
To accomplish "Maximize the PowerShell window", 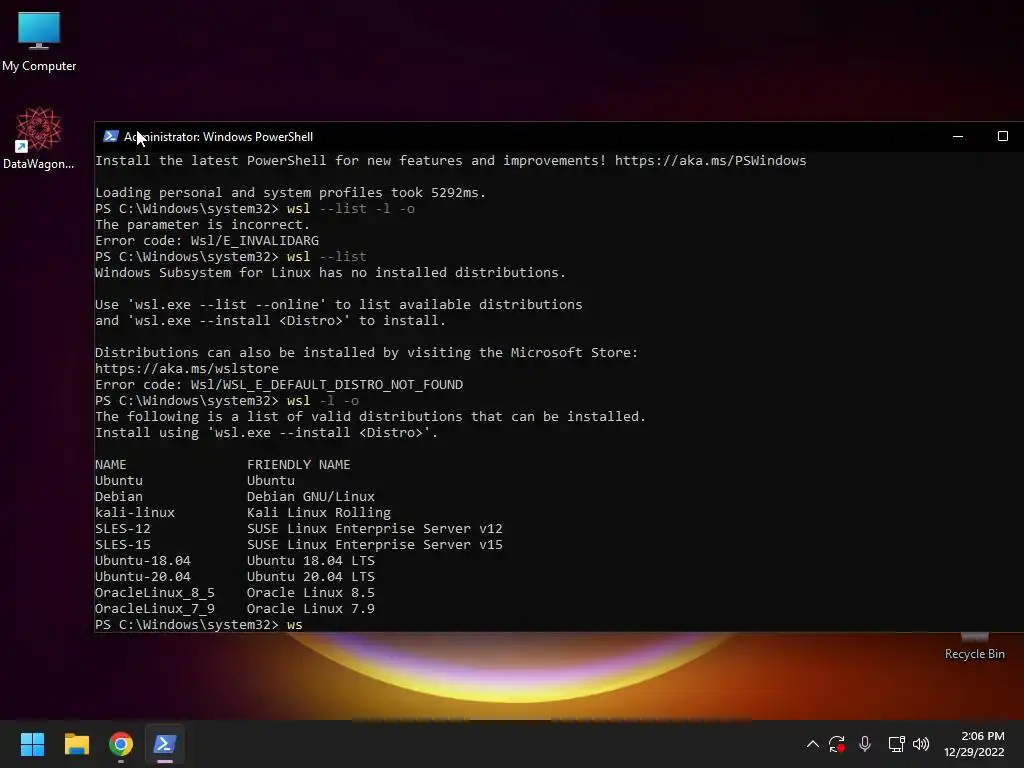I will [x=1002, y=136].
